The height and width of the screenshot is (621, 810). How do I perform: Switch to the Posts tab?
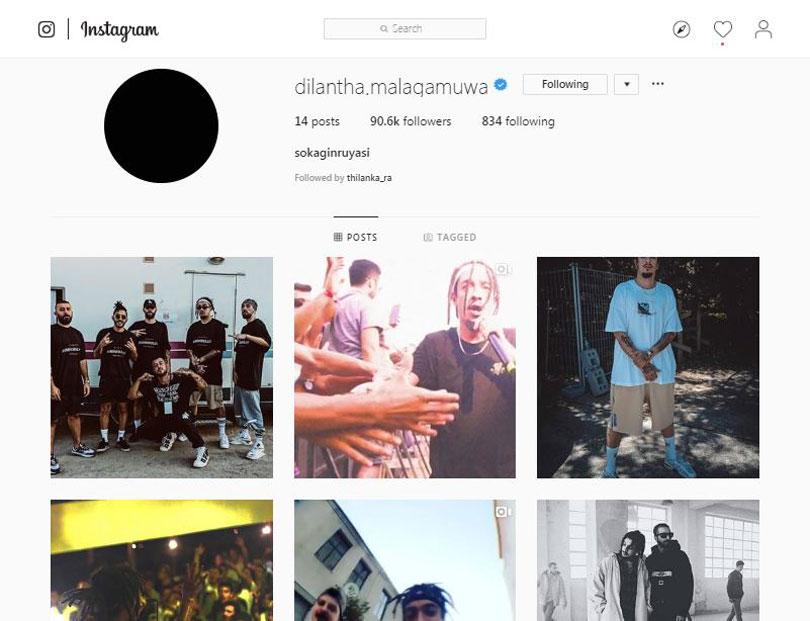(355, 237)
